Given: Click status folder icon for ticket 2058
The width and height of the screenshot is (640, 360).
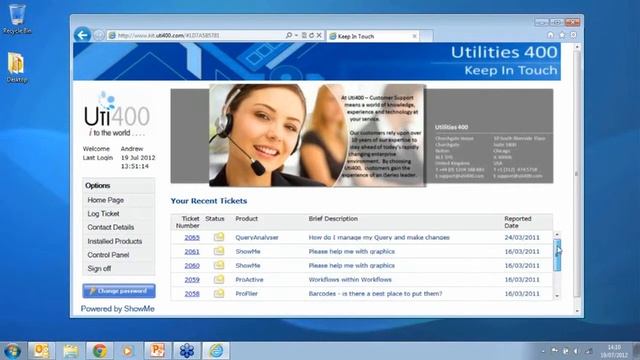Looking at the screenshot, I should pyautogui.click(x=219, y=293).
